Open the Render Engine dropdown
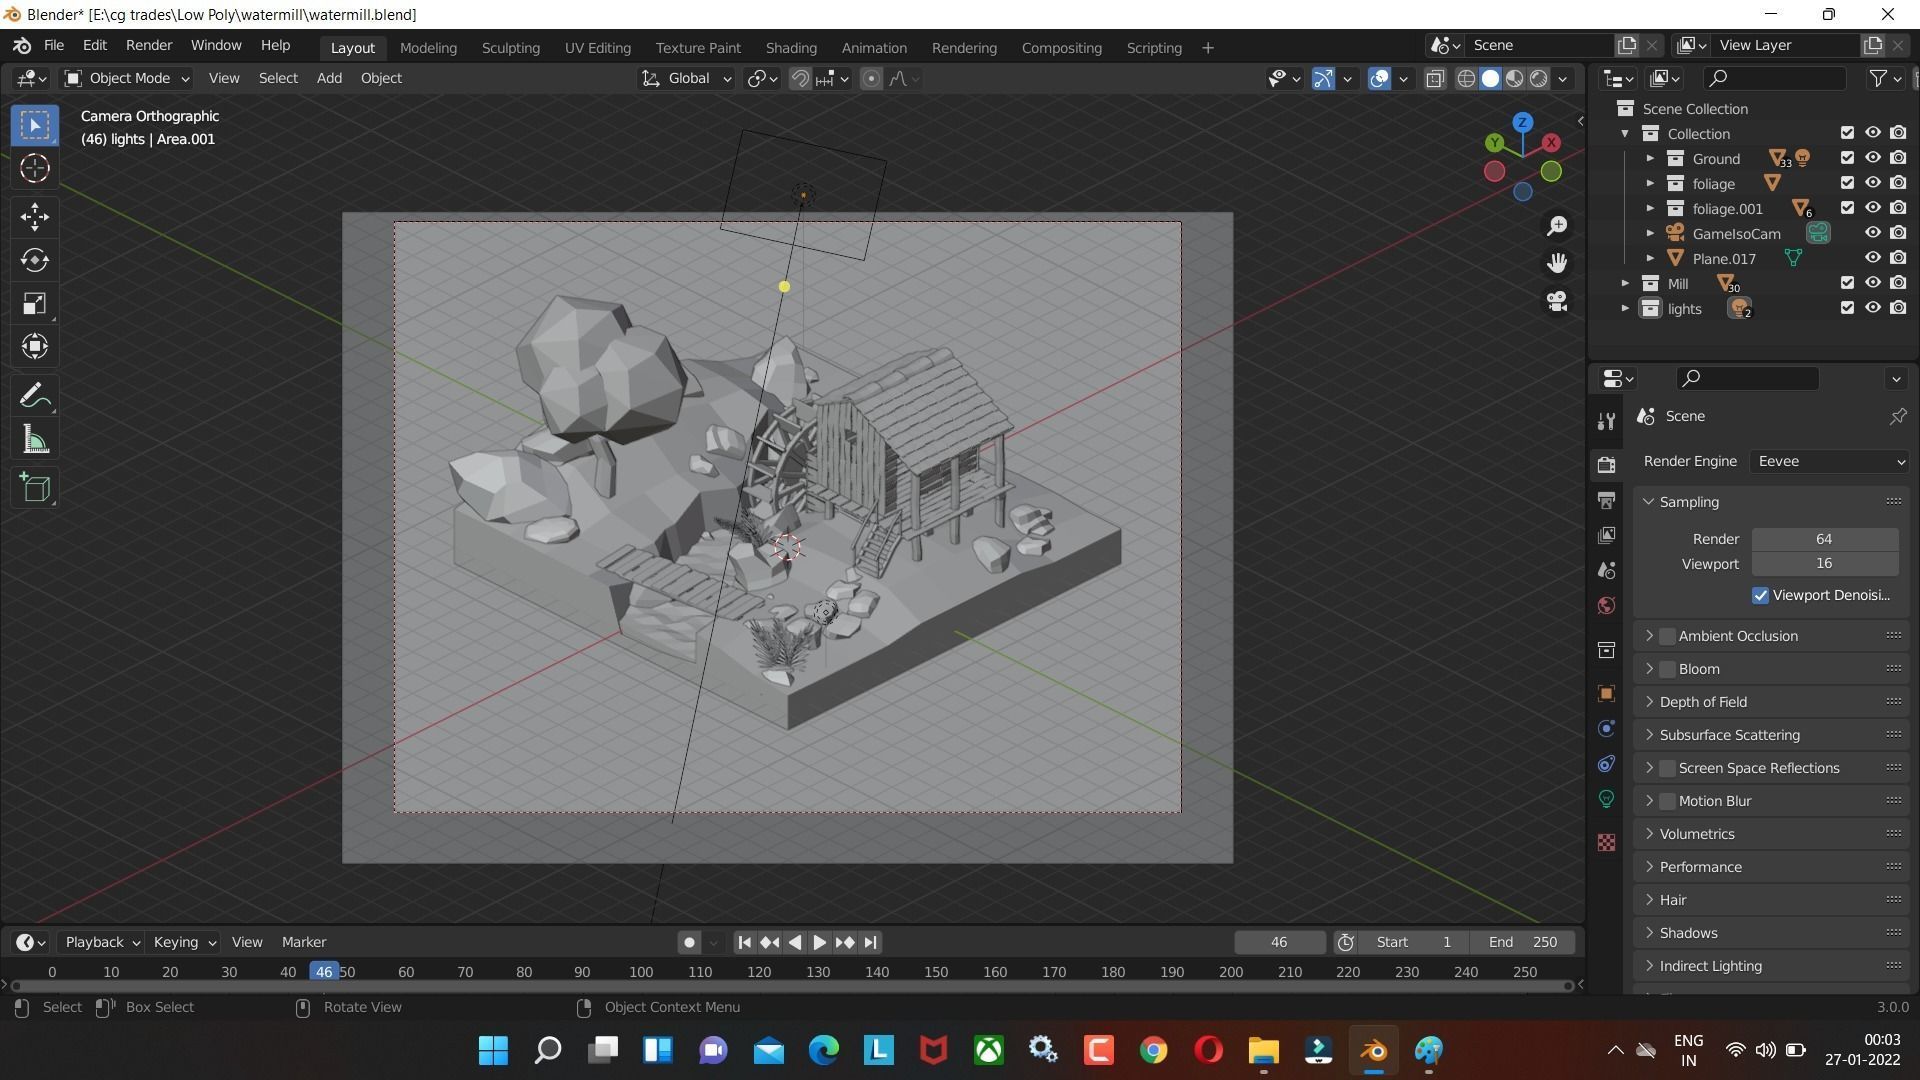1920x1080 pixels. pyautogui.click(x=1830, y=461)
